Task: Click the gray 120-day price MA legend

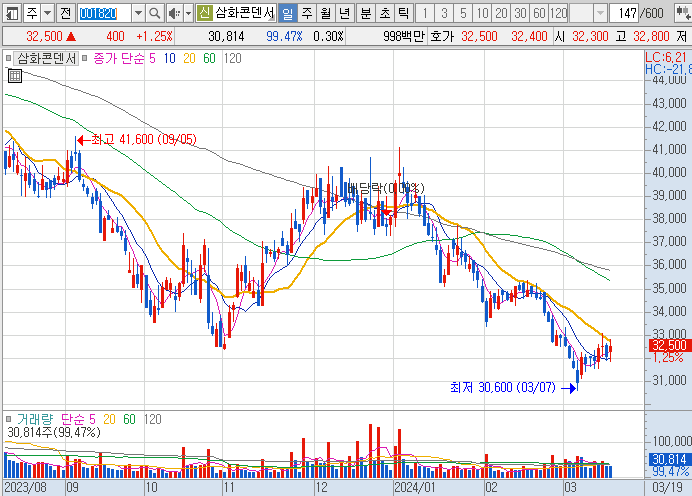Action: [232, 58]
